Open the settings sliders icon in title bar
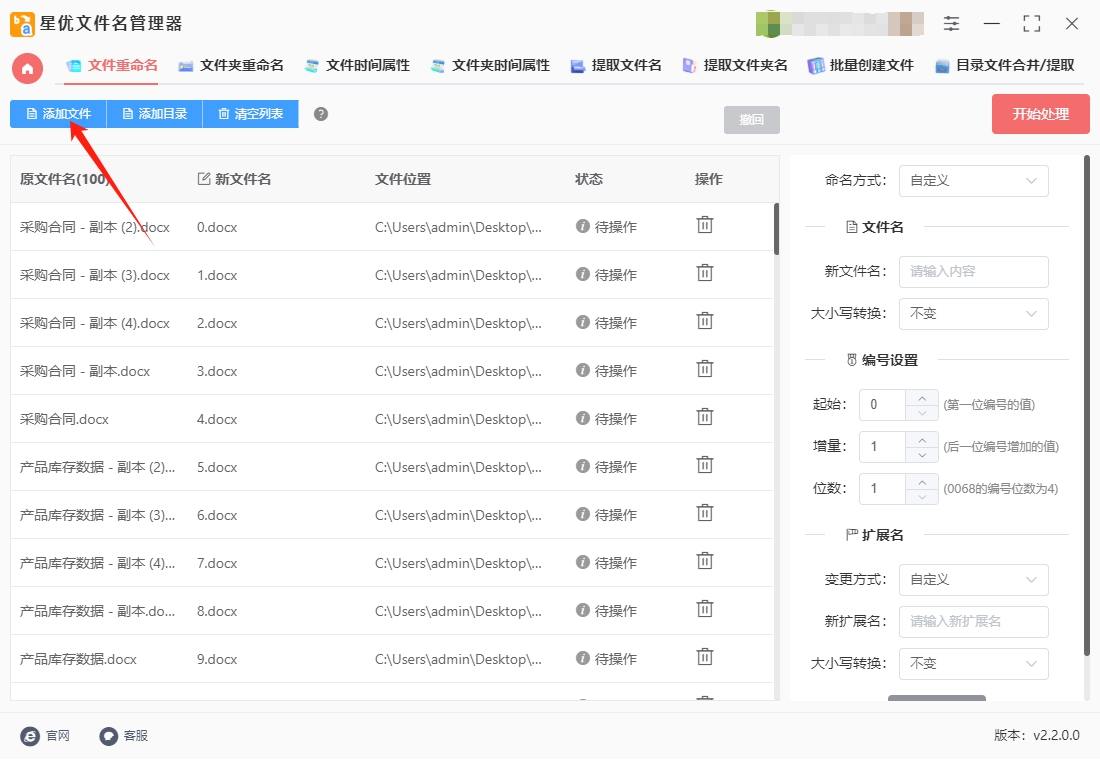Image resolution: width=1100 pixels, height=760 pixels. pos(951,23)
